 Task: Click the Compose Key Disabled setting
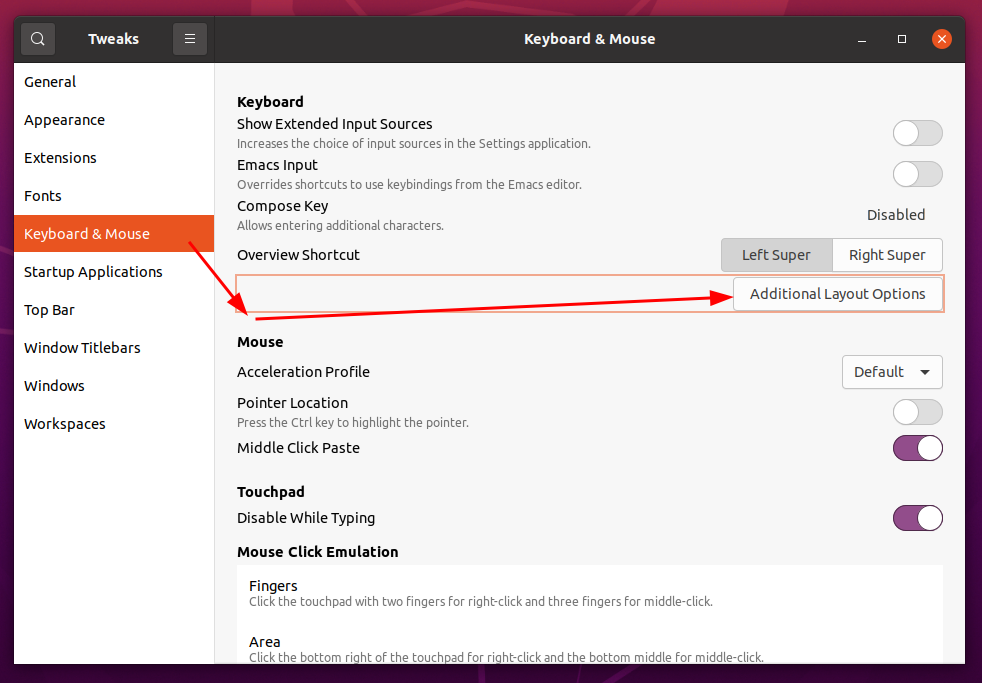895,215
